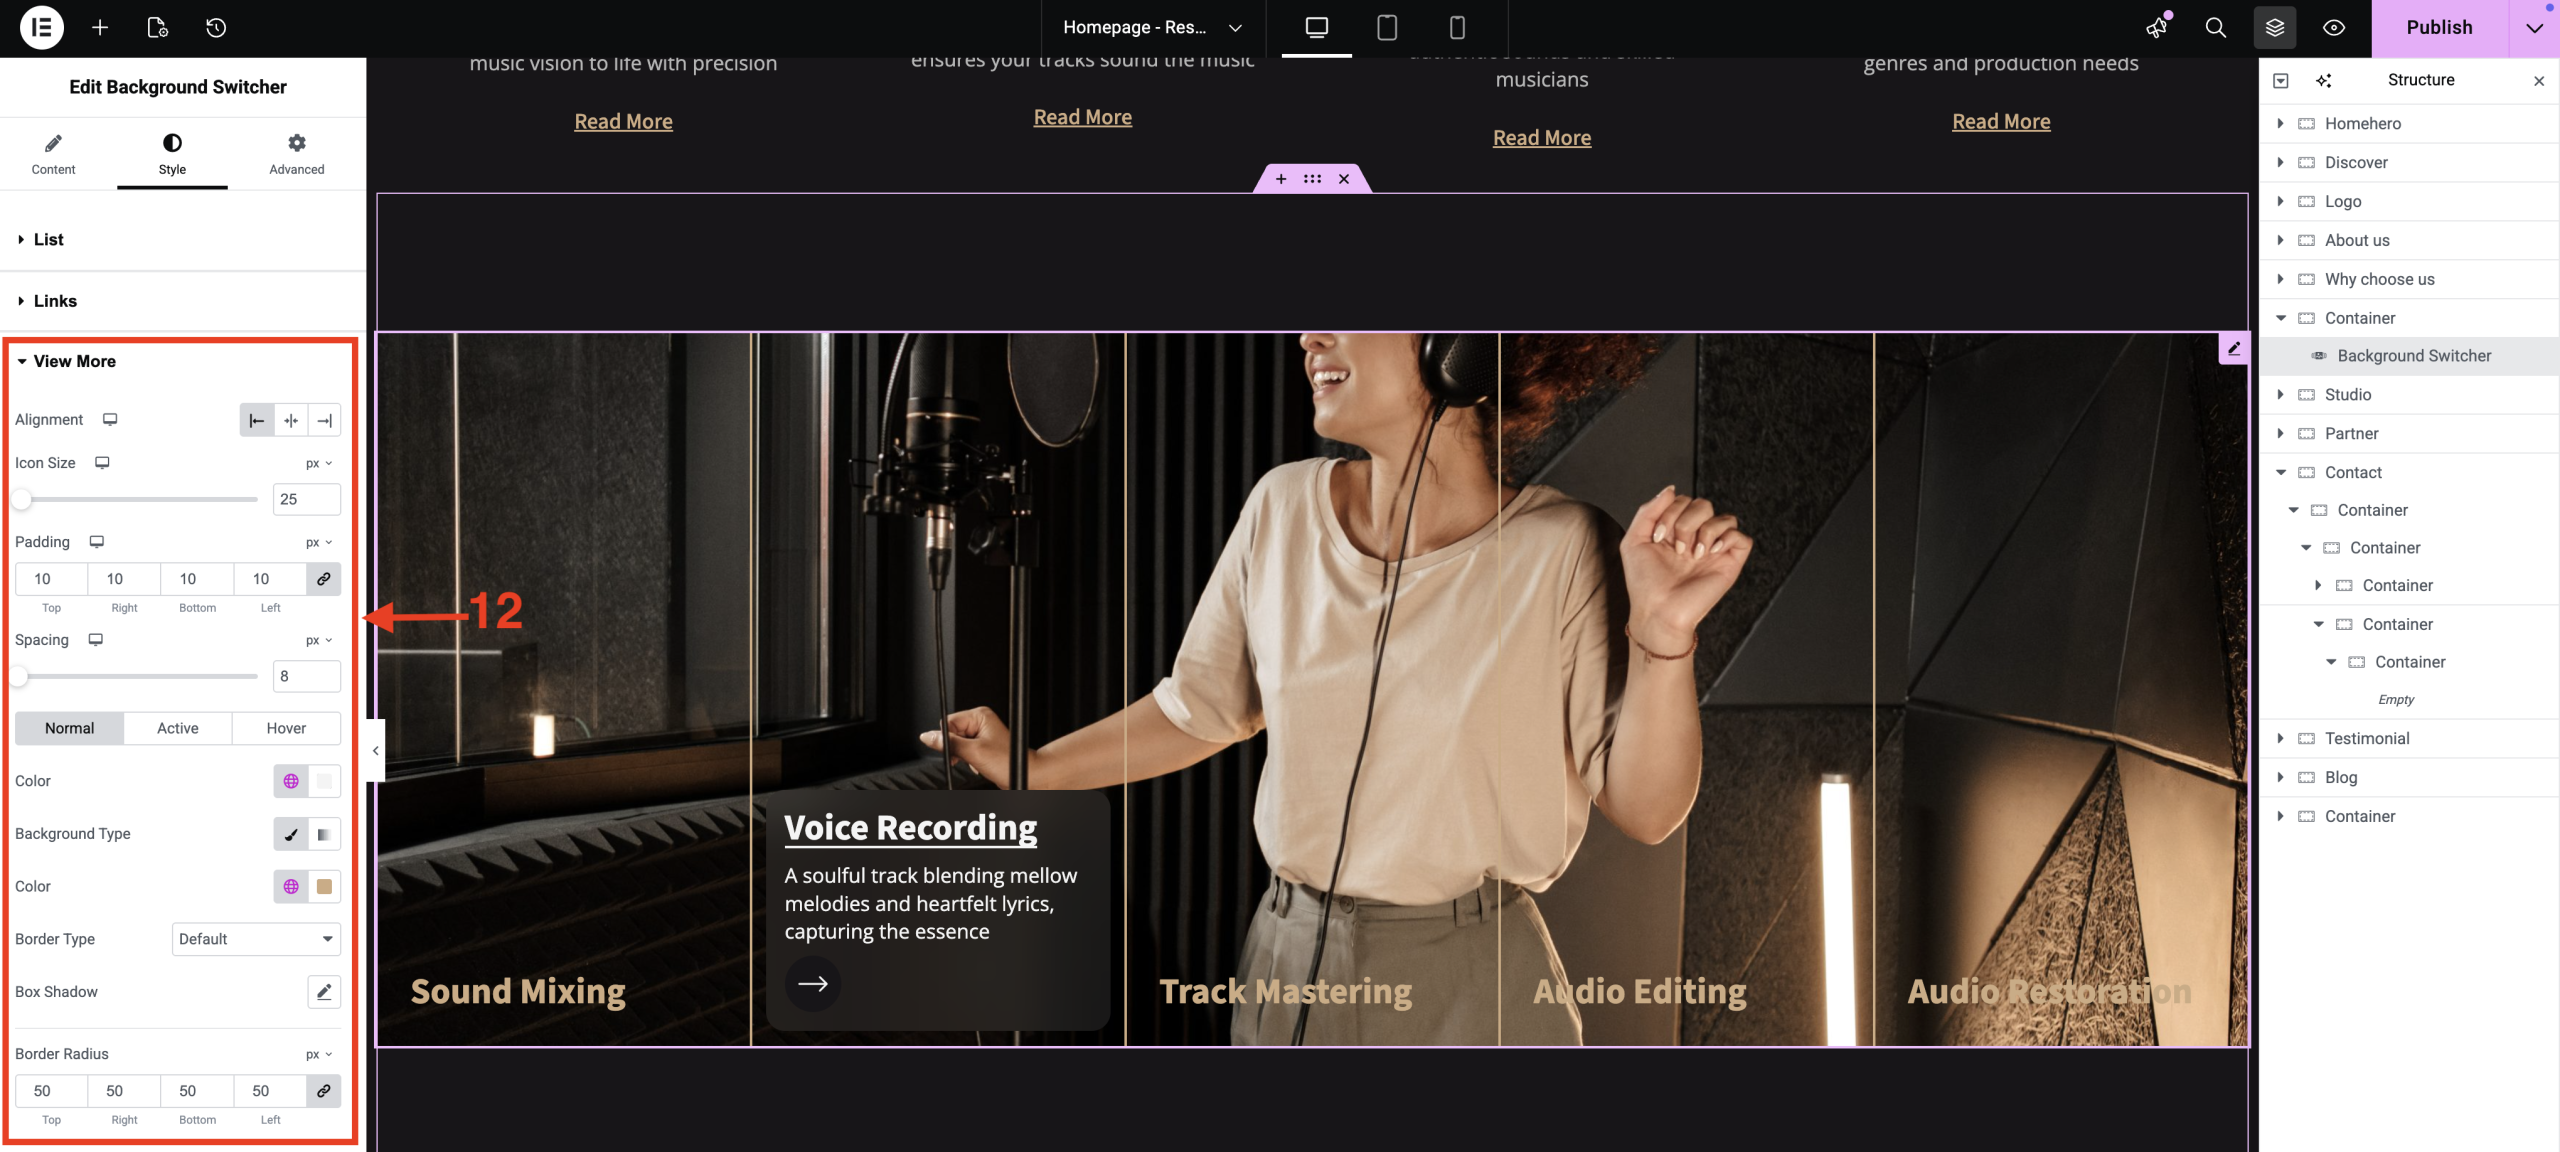Open the Finder search magnifier icon
2560x1152 pixels.
coord(2215,27)
